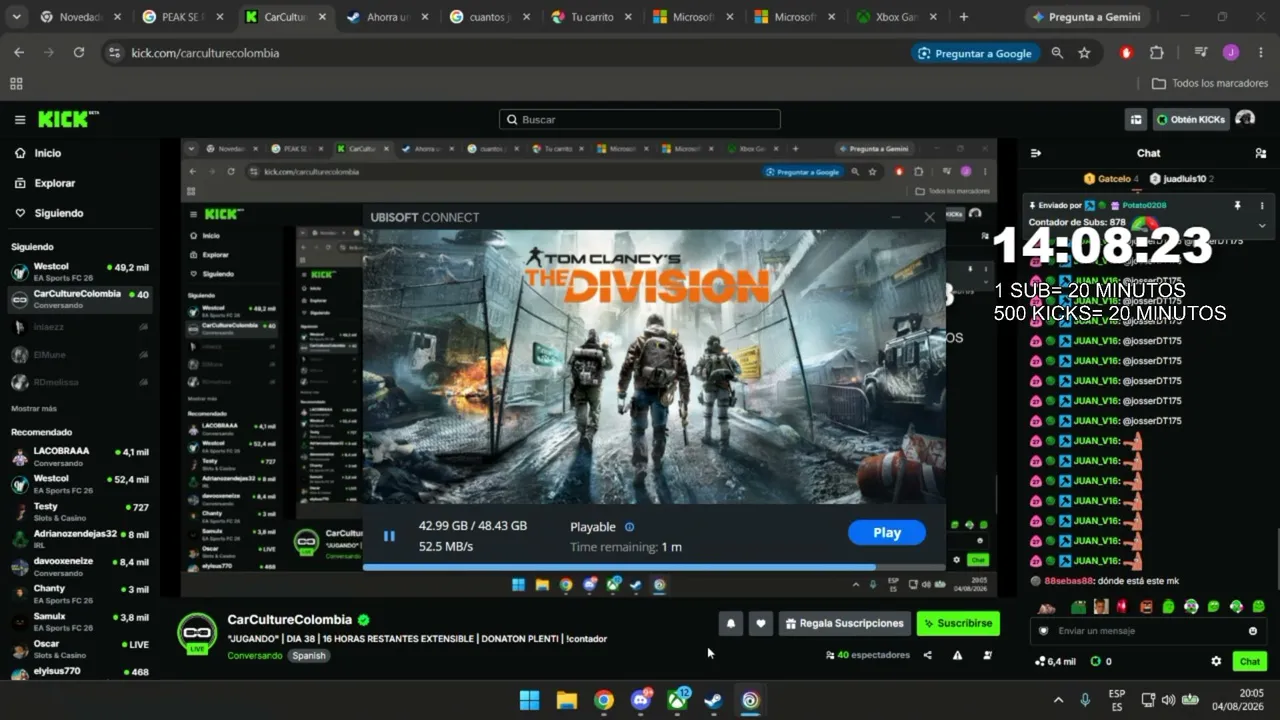
Task: Click the Chrome address bar URL
Action: click(x=205, y=53)
